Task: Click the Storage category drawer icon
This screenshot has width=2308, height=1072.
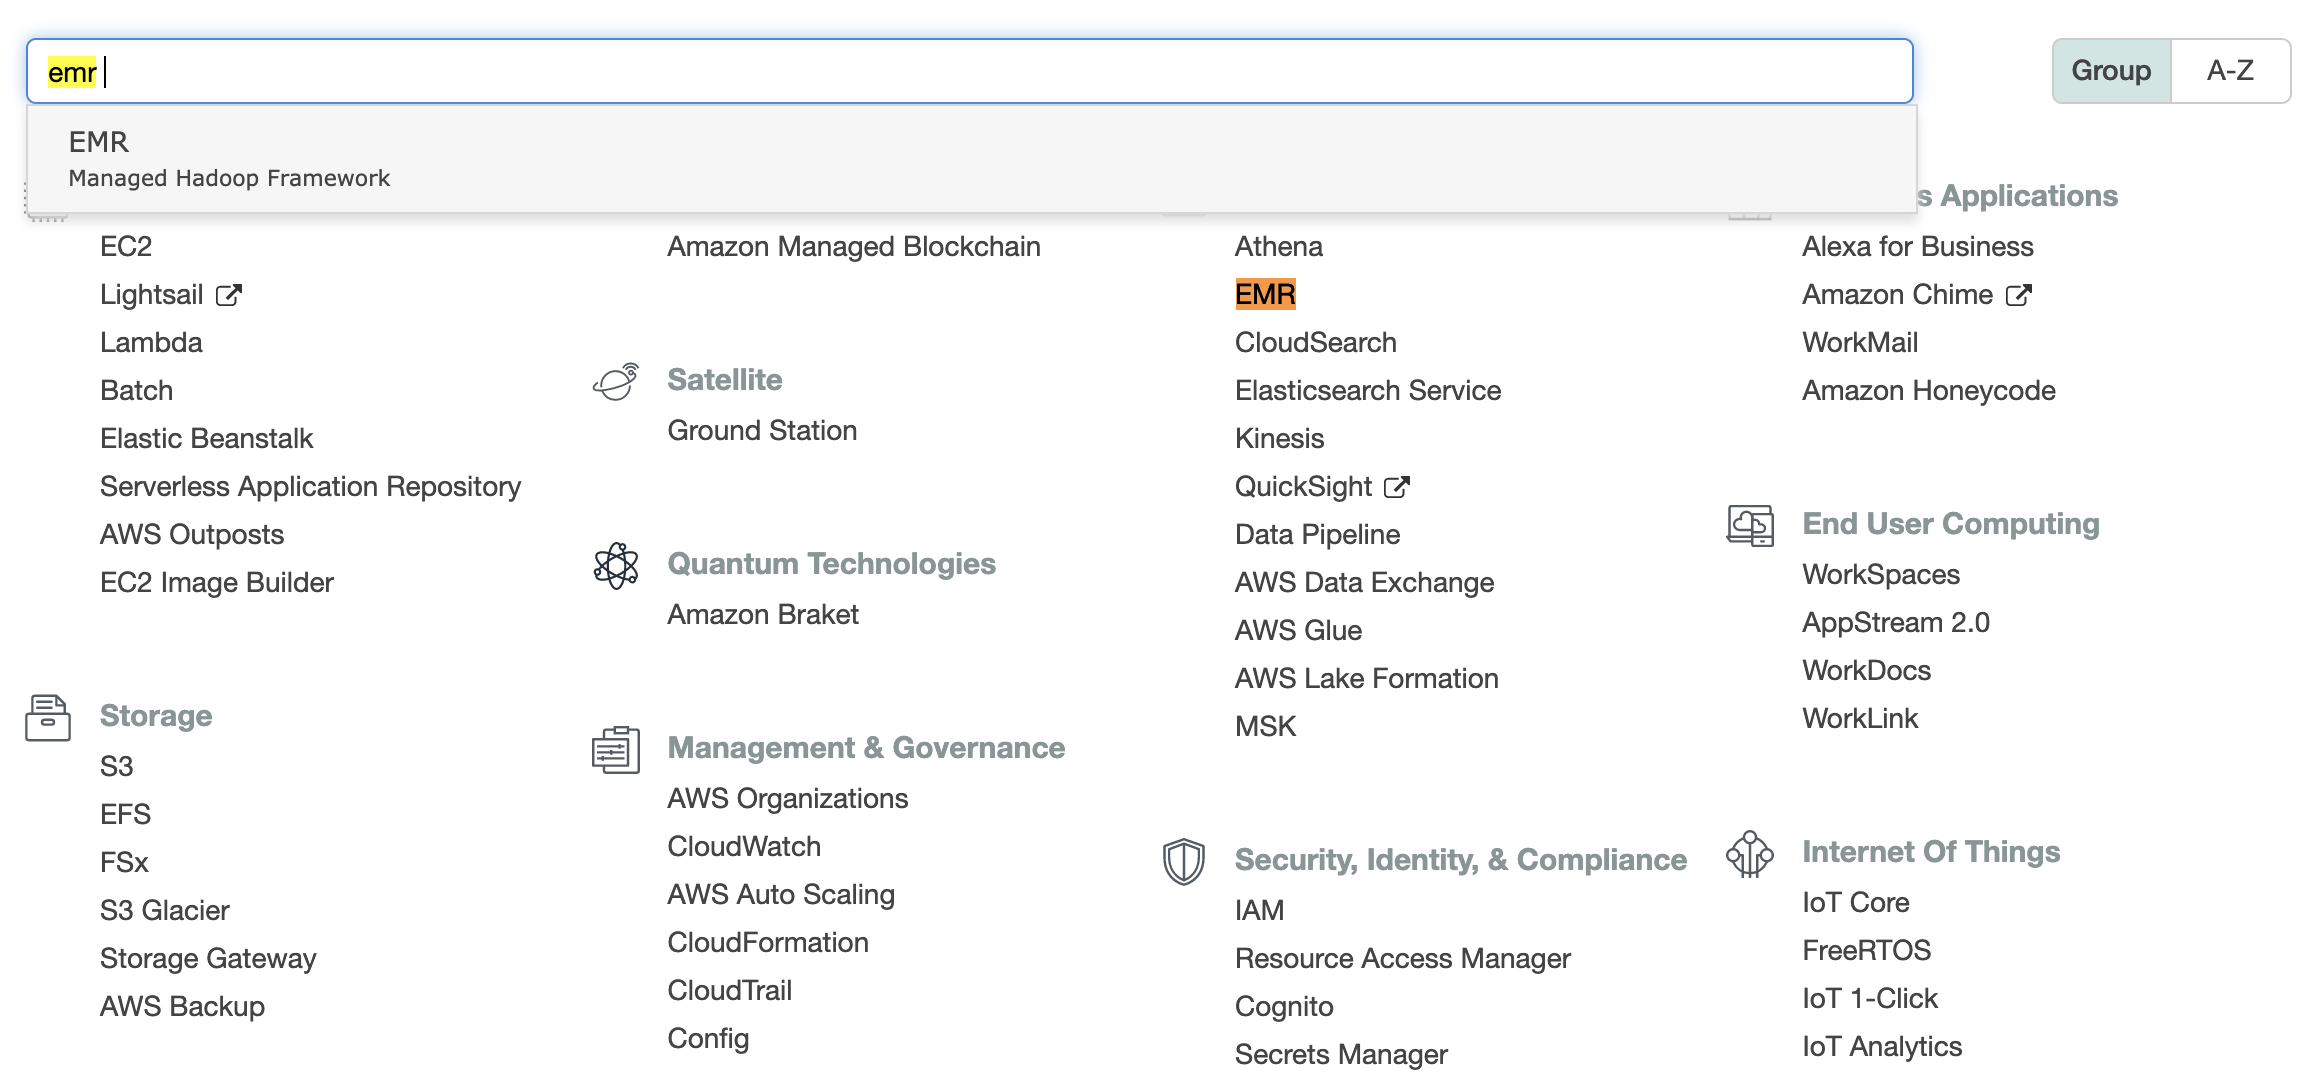Action: (x=48, y=718)
